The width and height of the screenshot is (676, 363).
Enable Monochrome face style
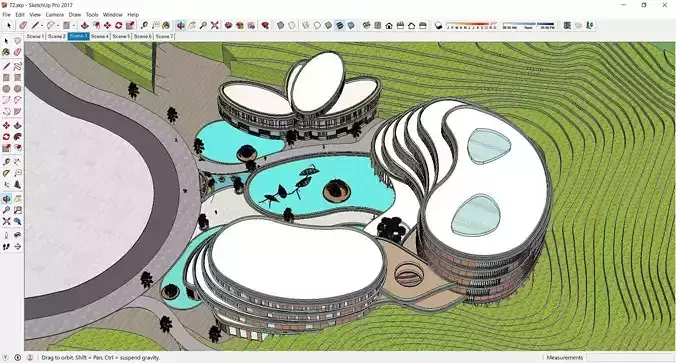tap(351, 25)
